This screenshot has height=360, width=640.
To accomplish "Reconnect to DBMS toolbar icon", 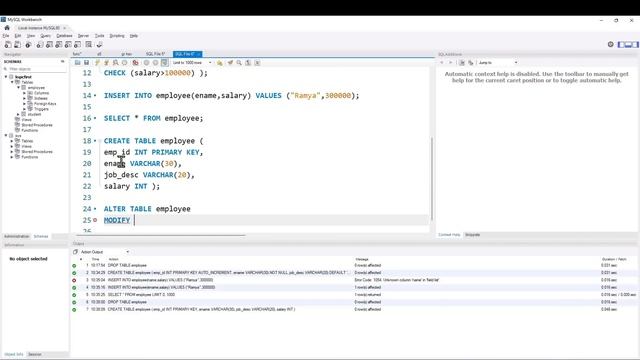I will 99,44.
